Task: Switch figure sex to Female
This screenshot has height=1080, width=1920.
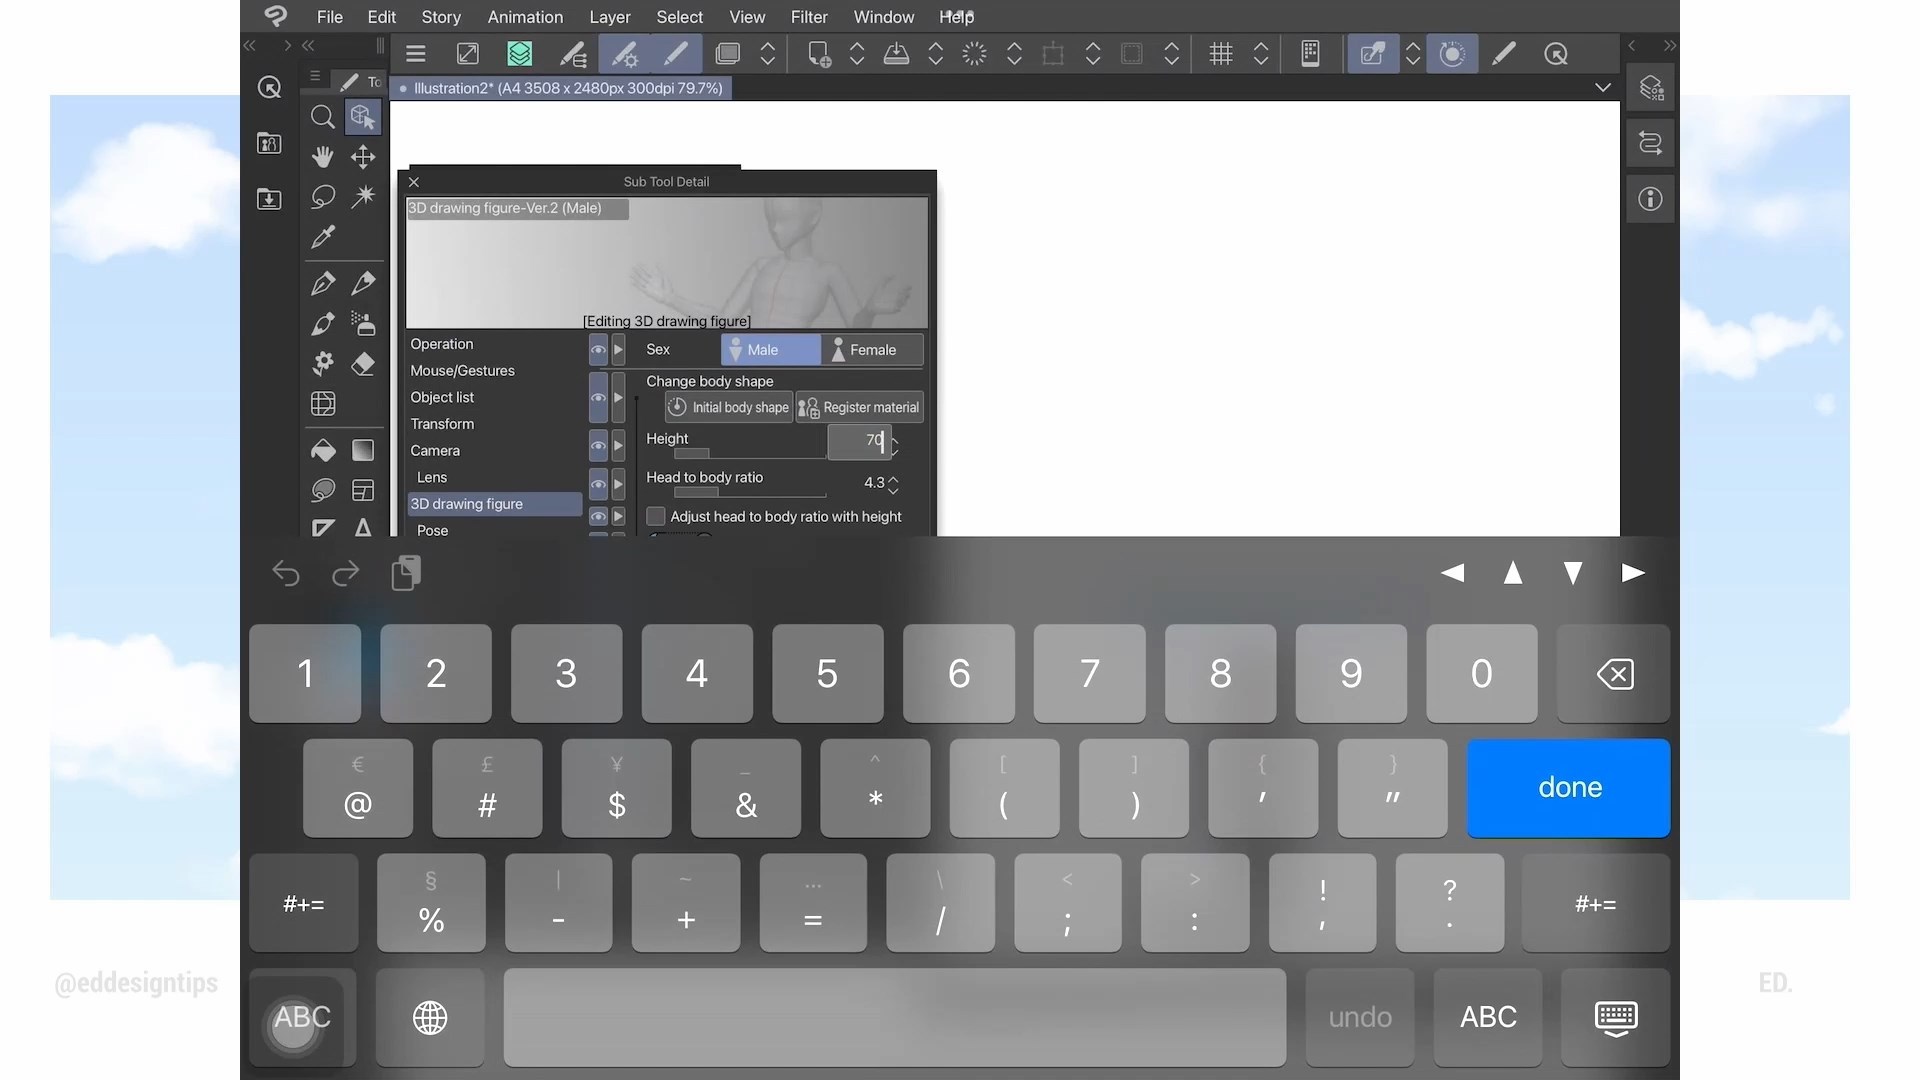Action: (x=871, y=350)
